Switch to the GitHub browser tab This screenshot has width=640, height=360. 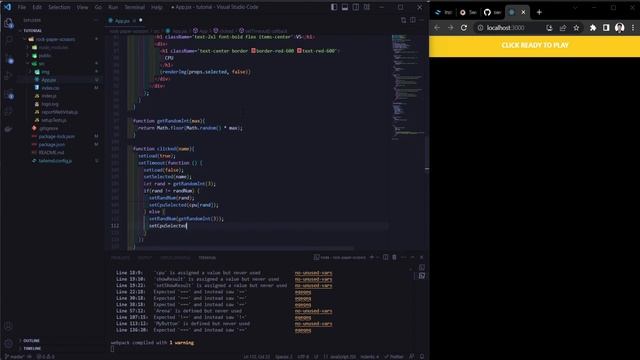pos(492,12)
